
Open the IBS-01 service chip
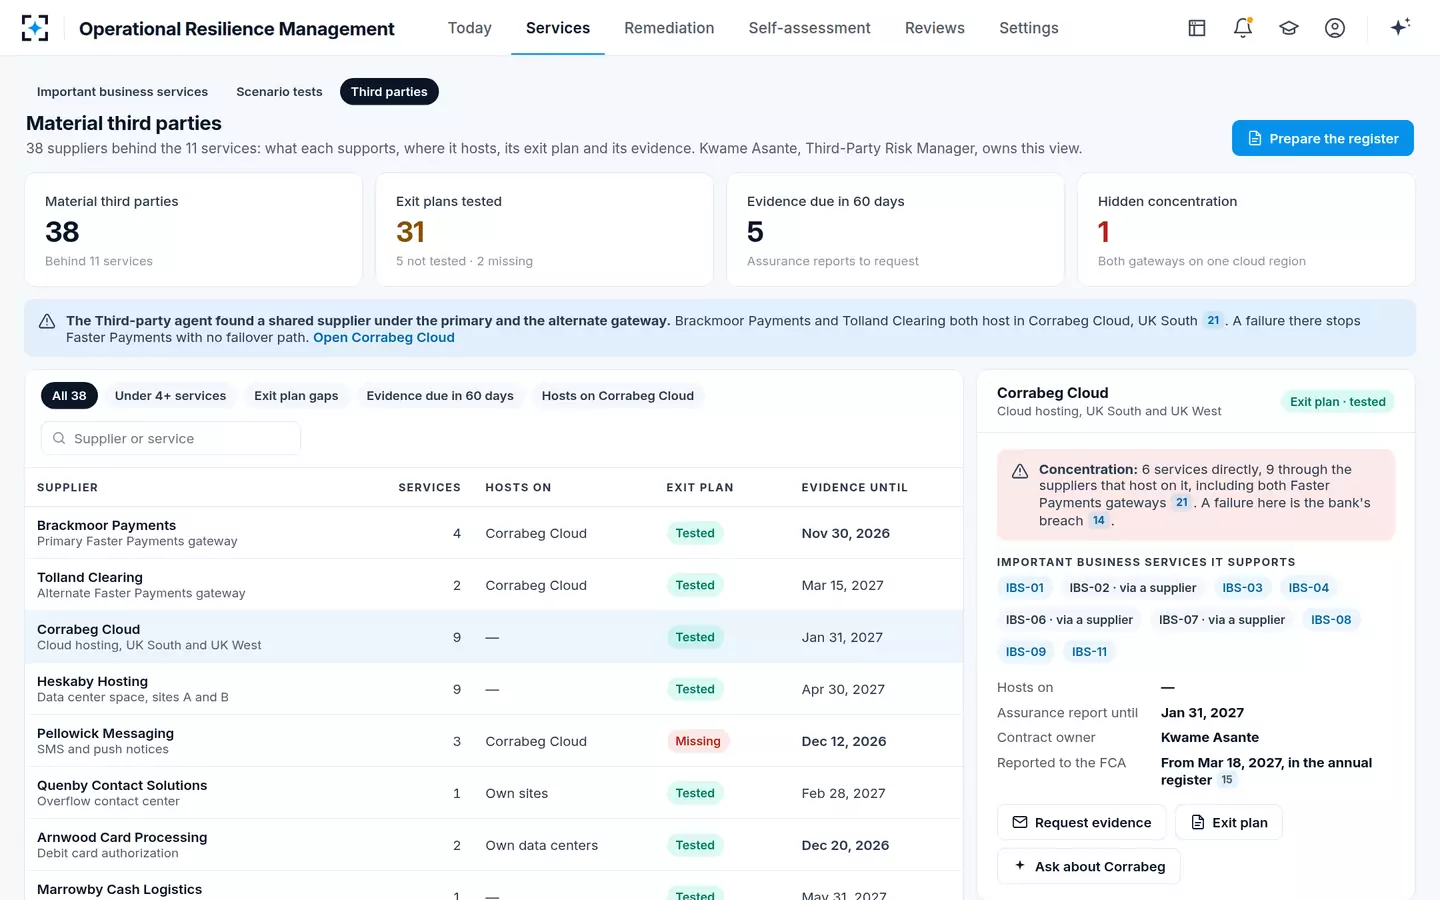[x=1025, y=588]
